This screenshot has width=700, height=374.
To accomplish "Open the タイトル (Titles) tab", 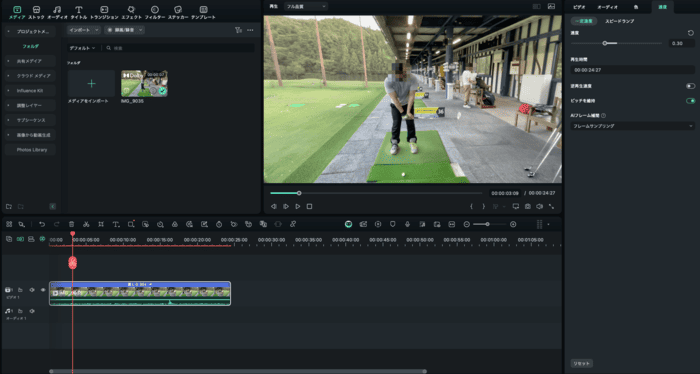I will [x=79, y=12].
